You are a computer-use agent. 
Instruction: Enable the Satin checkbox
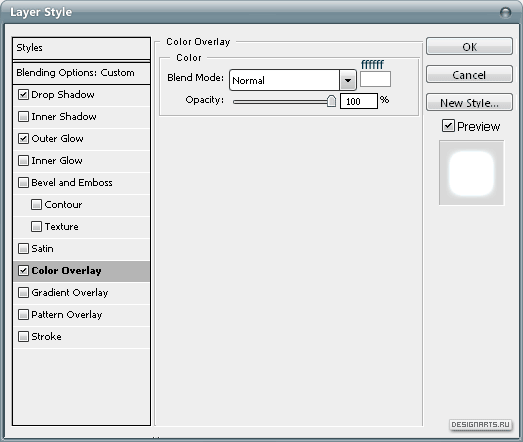pos(23,249)
